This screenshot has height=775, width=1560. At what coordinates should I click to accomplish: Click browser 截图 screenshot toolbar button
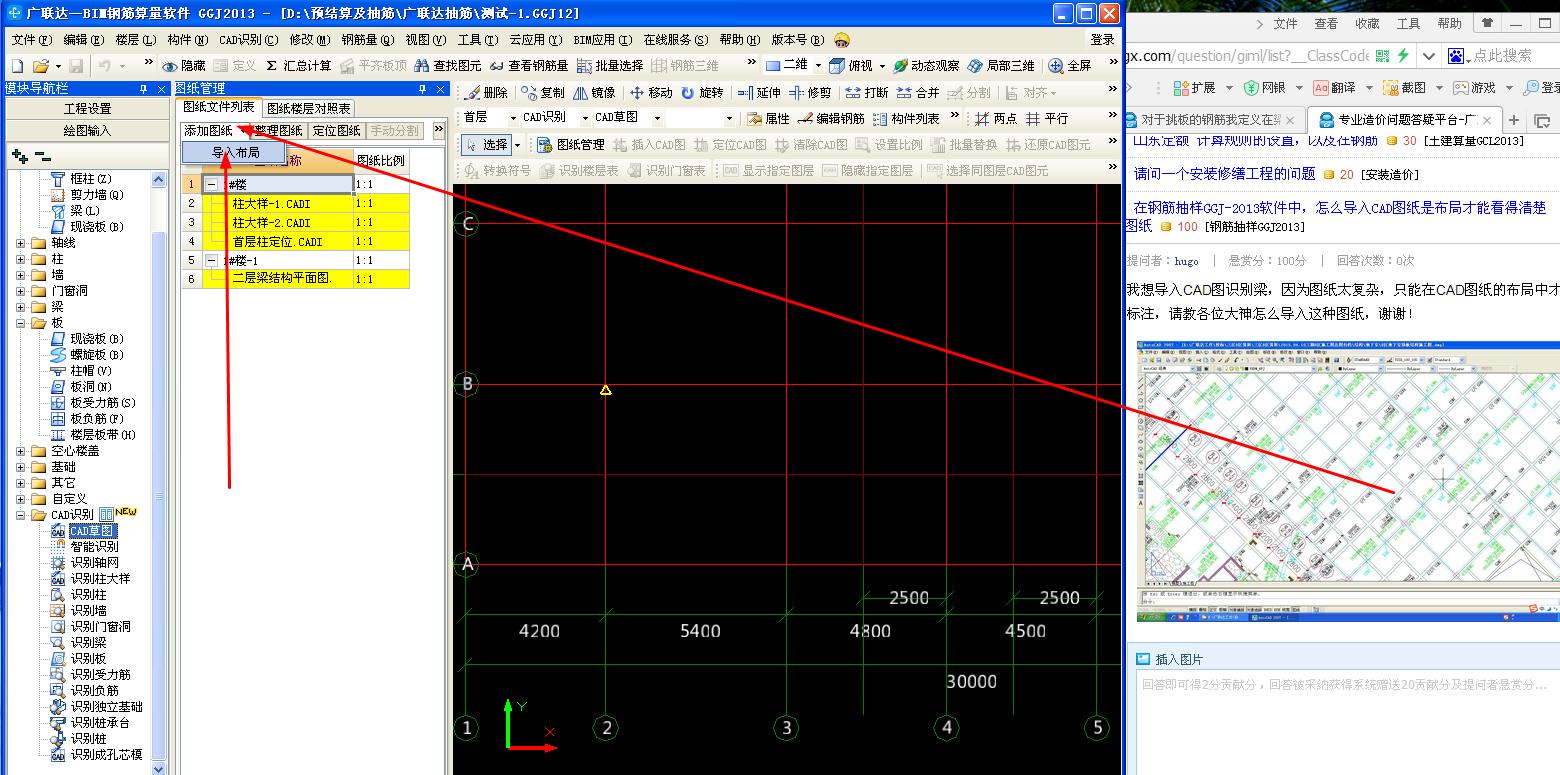coord(1404,88)
